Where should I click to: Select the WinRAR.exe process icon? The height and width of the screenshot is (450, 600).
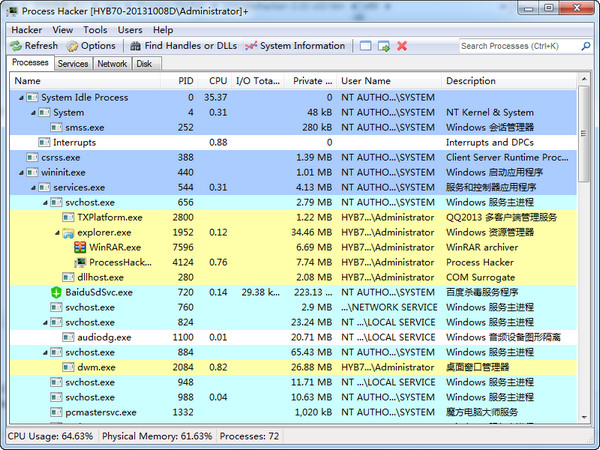click(79, 247)
